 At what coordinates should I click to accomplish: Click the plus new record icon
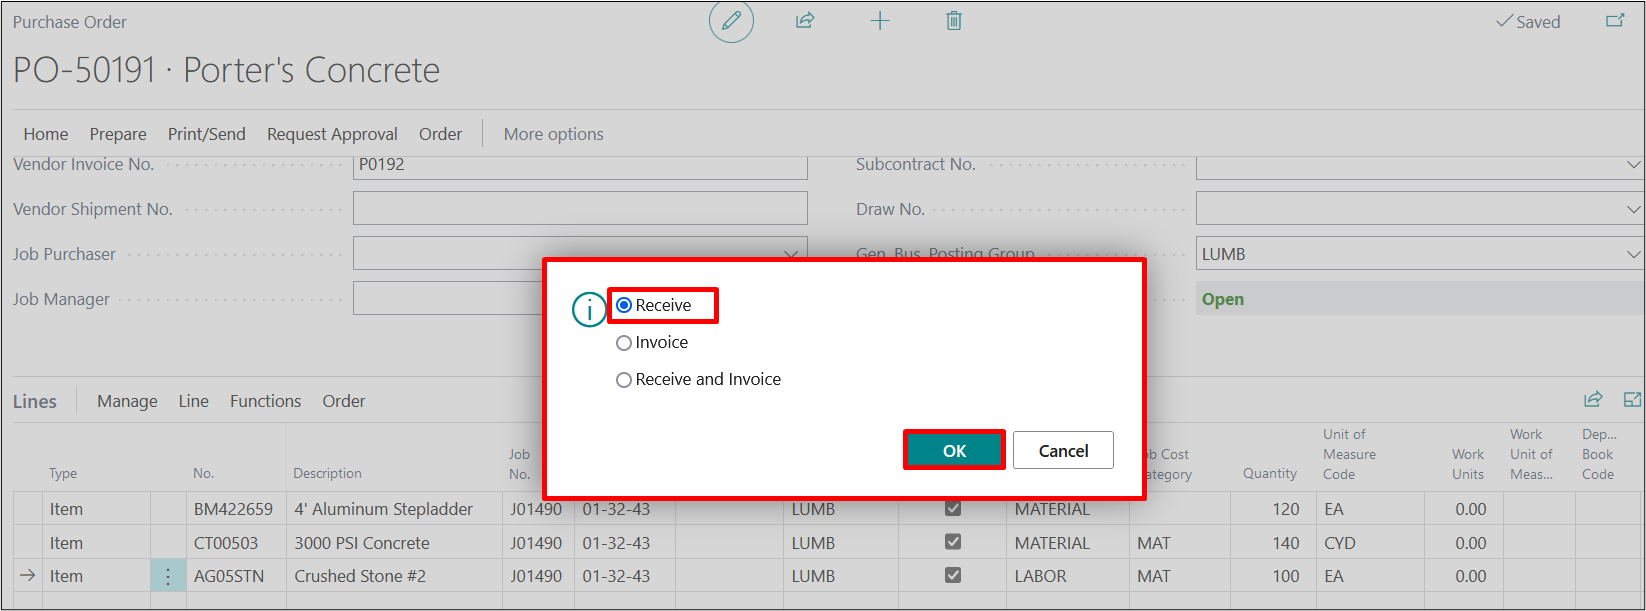[x=880, y=21]
